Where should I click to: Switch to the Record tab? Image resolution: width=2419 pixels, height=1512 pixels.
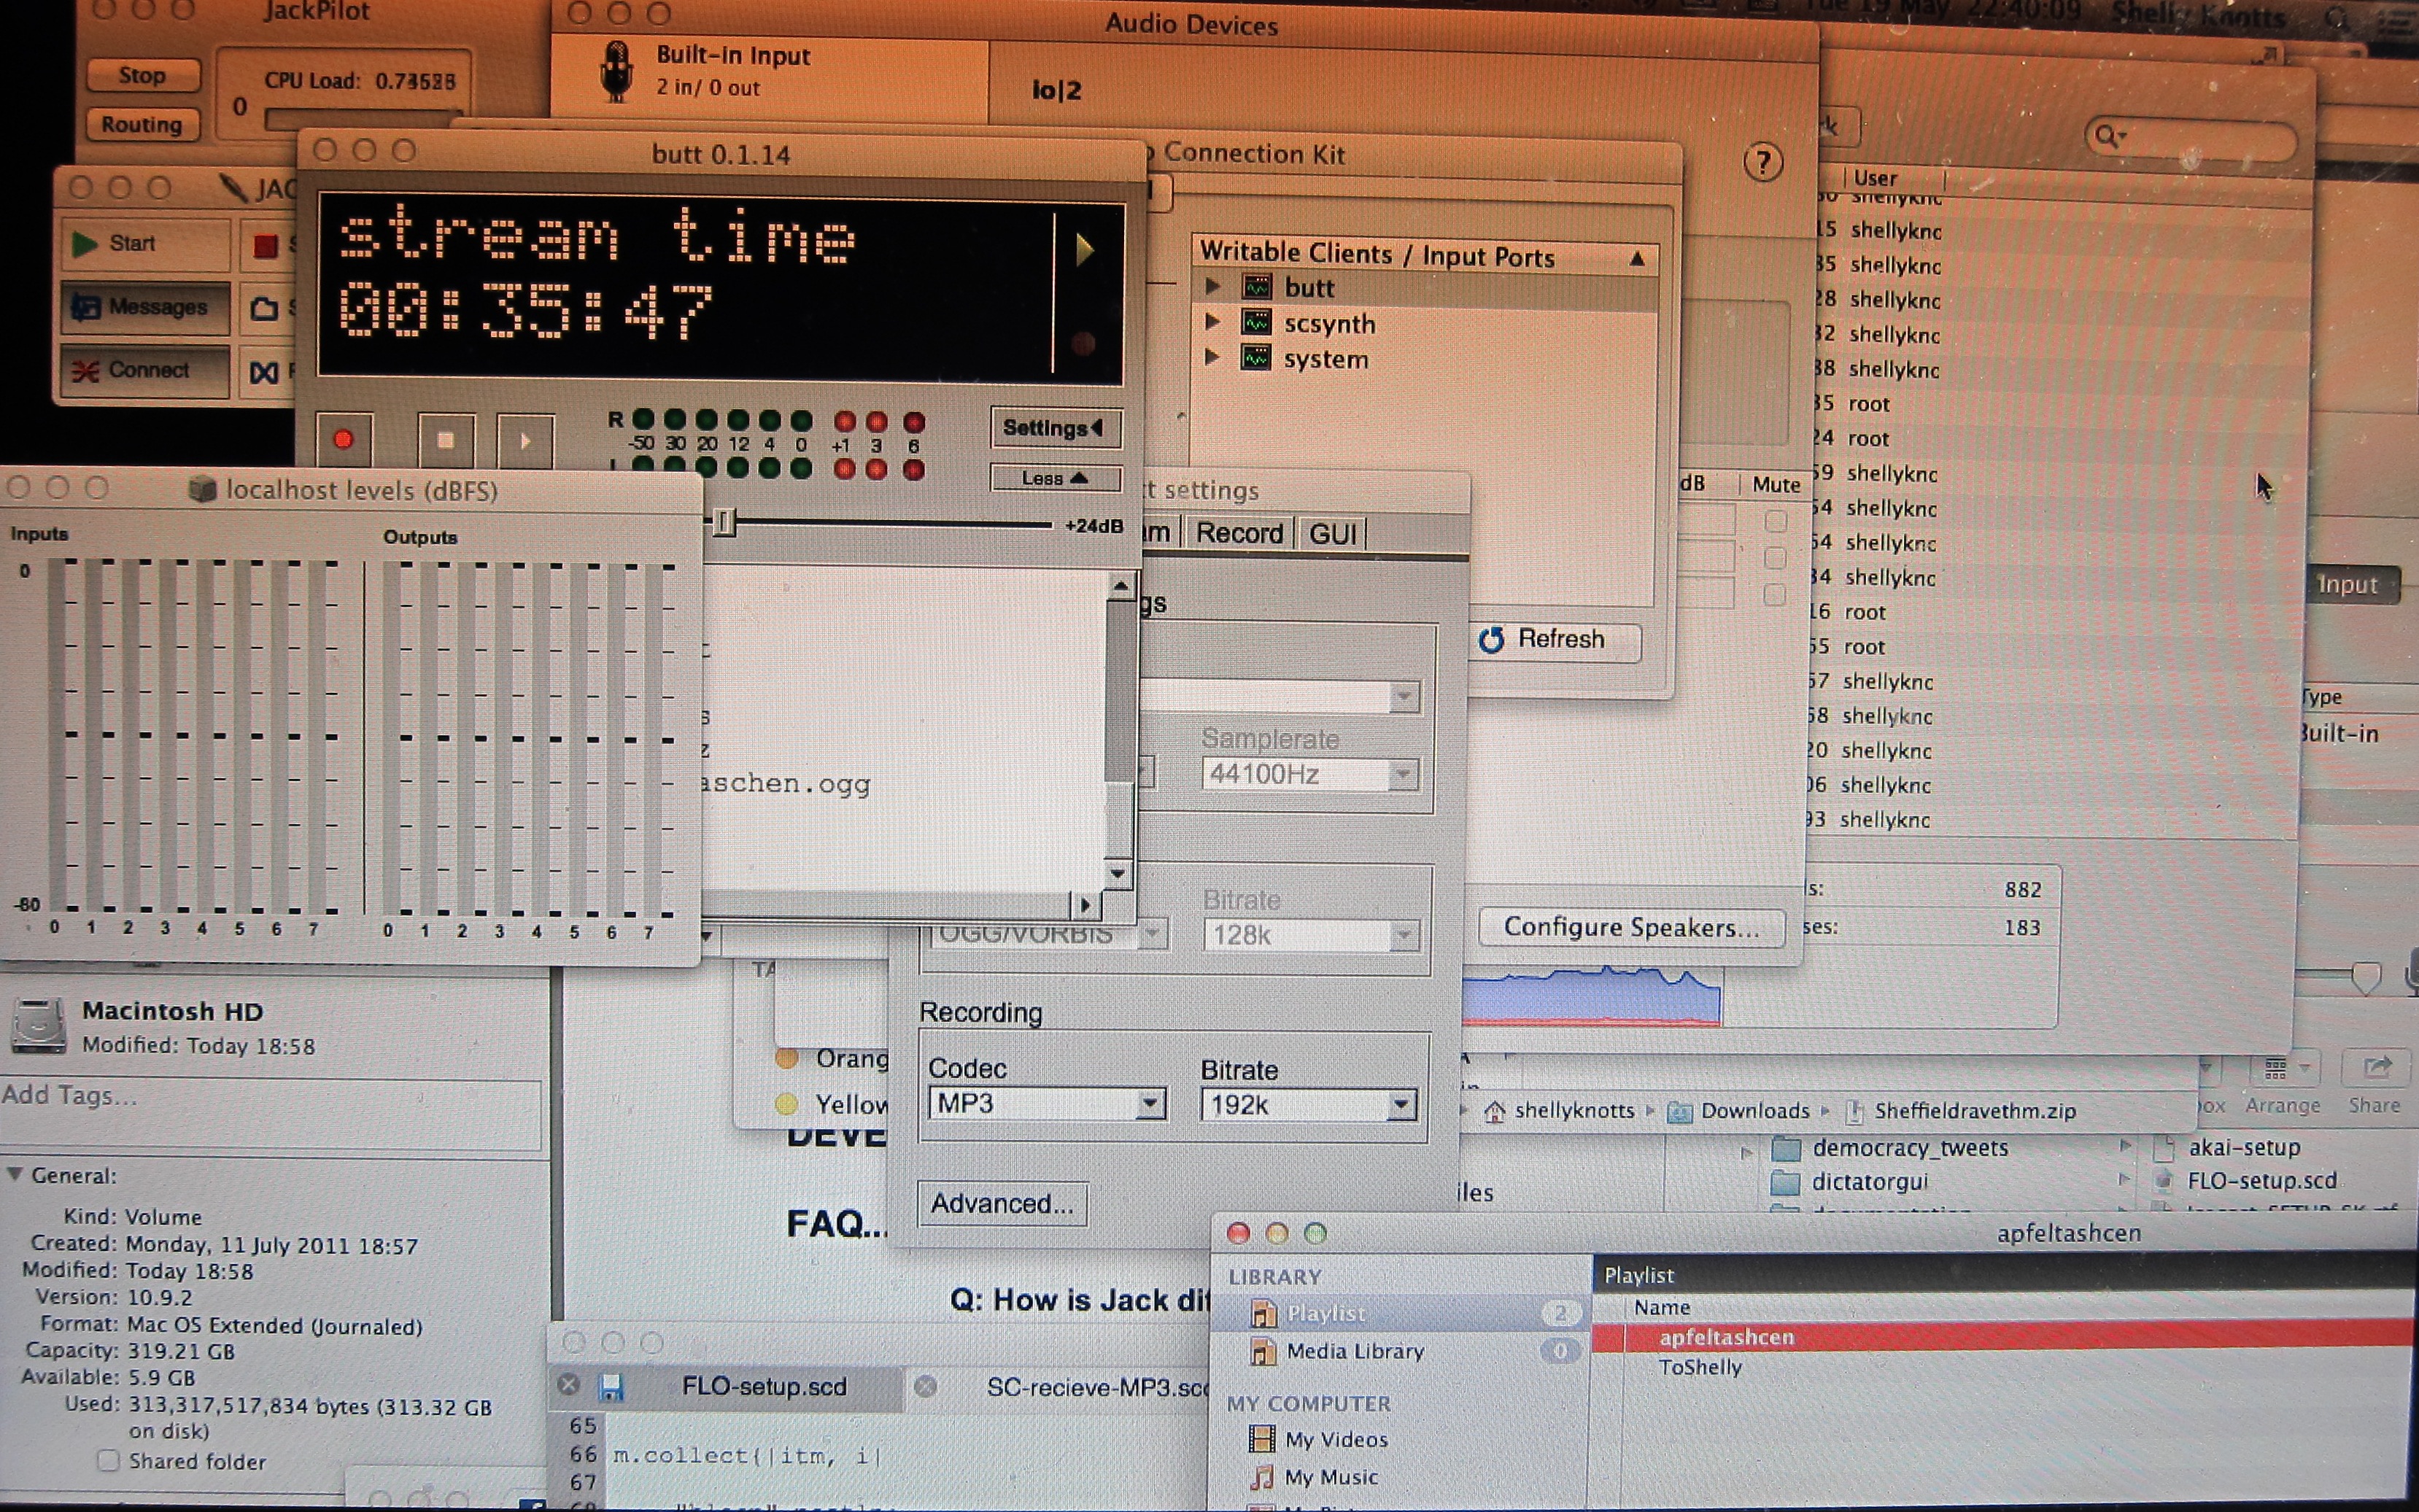click(x=1239, y=533)
